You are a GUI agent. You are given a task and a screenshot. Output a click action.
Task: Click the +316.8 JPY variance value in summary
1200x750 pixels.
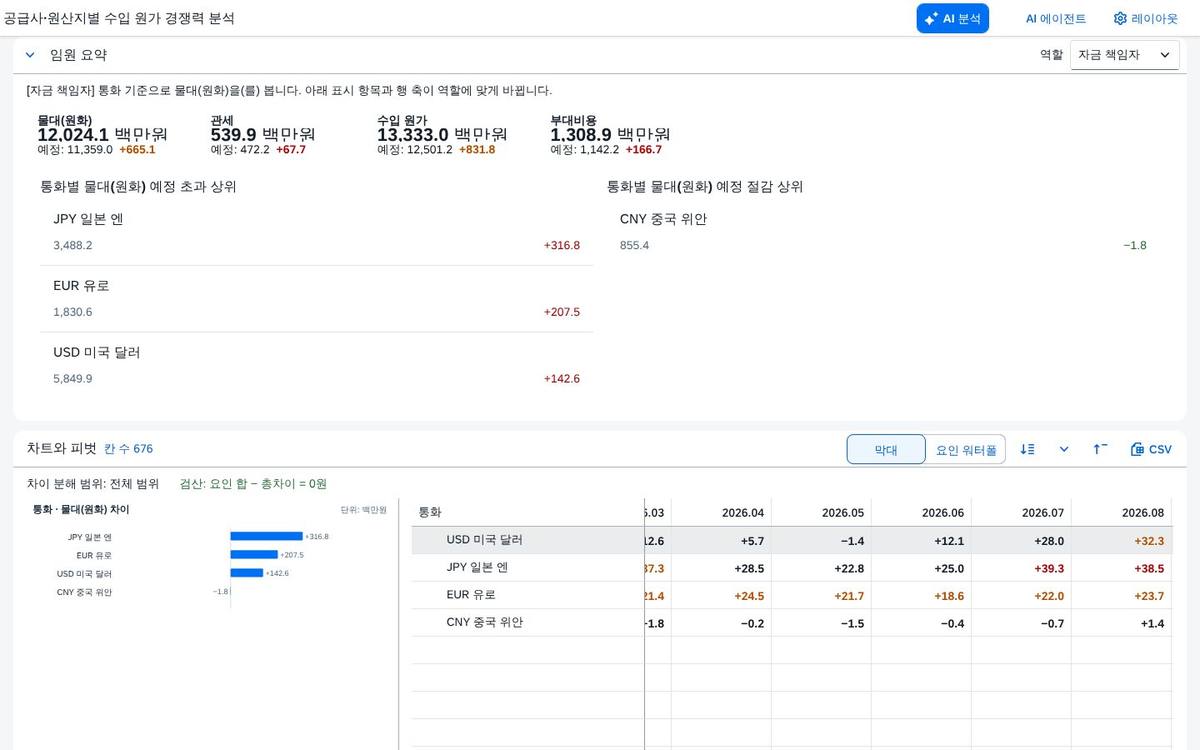pyautogui.click(x=562, y=245)
